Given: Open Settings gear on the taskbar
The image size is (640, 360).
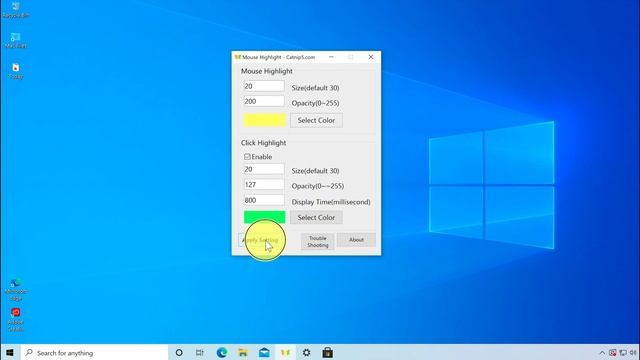Looking at the screenshot, I should (307, 353).
